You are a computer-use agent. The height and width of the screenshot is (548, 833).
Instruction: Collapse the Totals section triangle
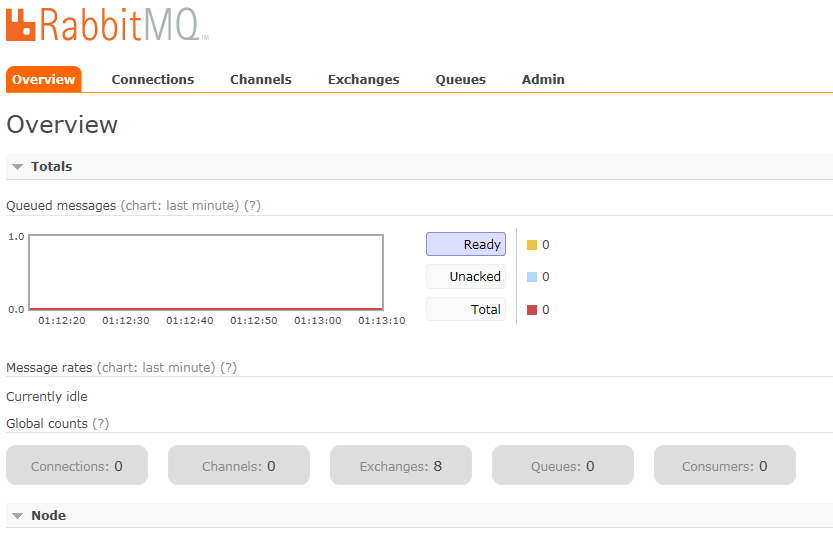point(18,167)
